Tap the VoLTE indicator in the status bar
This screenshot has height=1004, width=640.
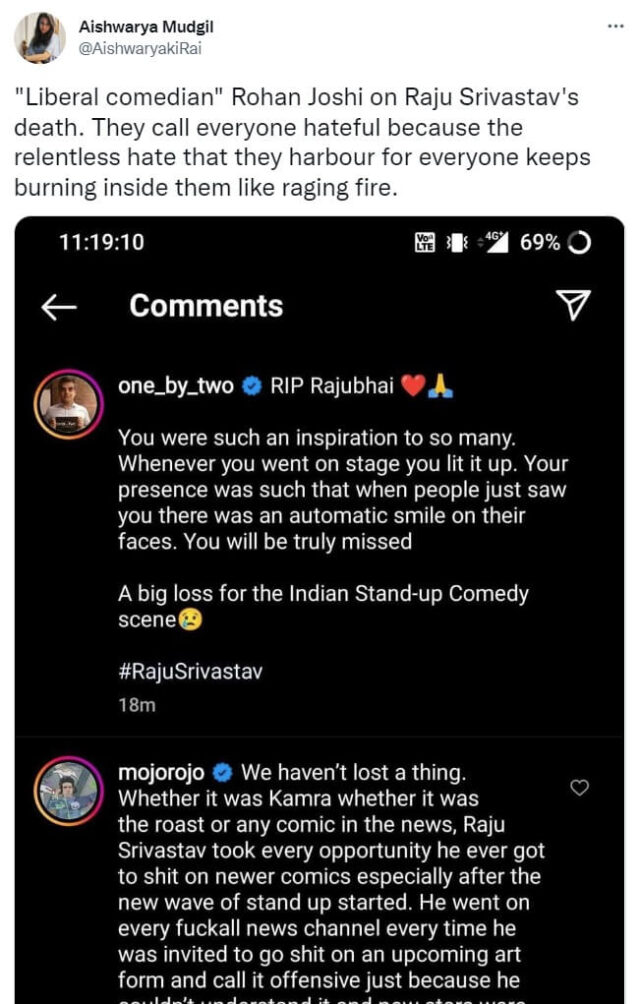coord(425,243)
